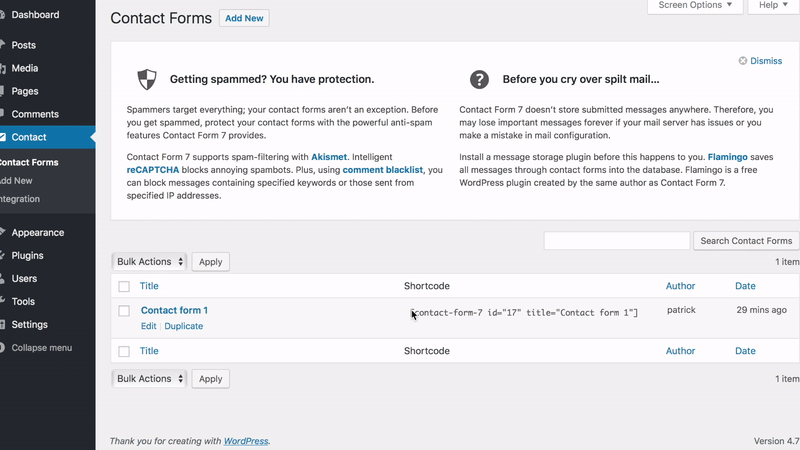Click Collapse menu label
Viewport: 800px width, 450px height.
[41, 347]
